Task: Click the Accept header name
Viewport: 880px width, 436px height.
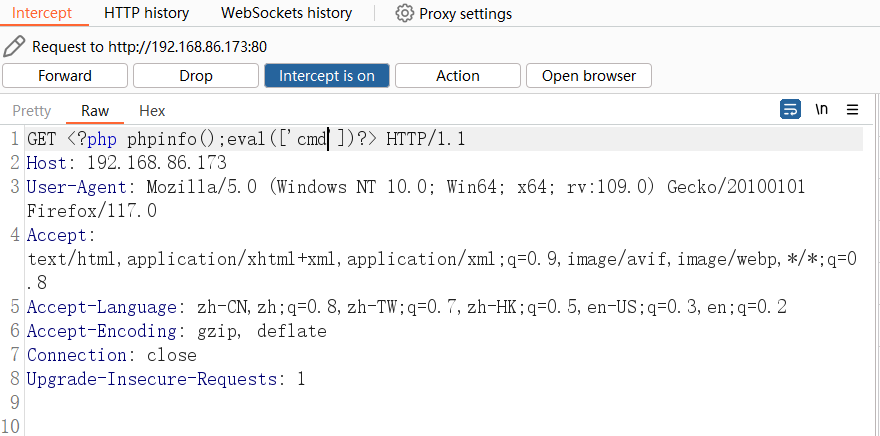Action: (x=57, y=235)
